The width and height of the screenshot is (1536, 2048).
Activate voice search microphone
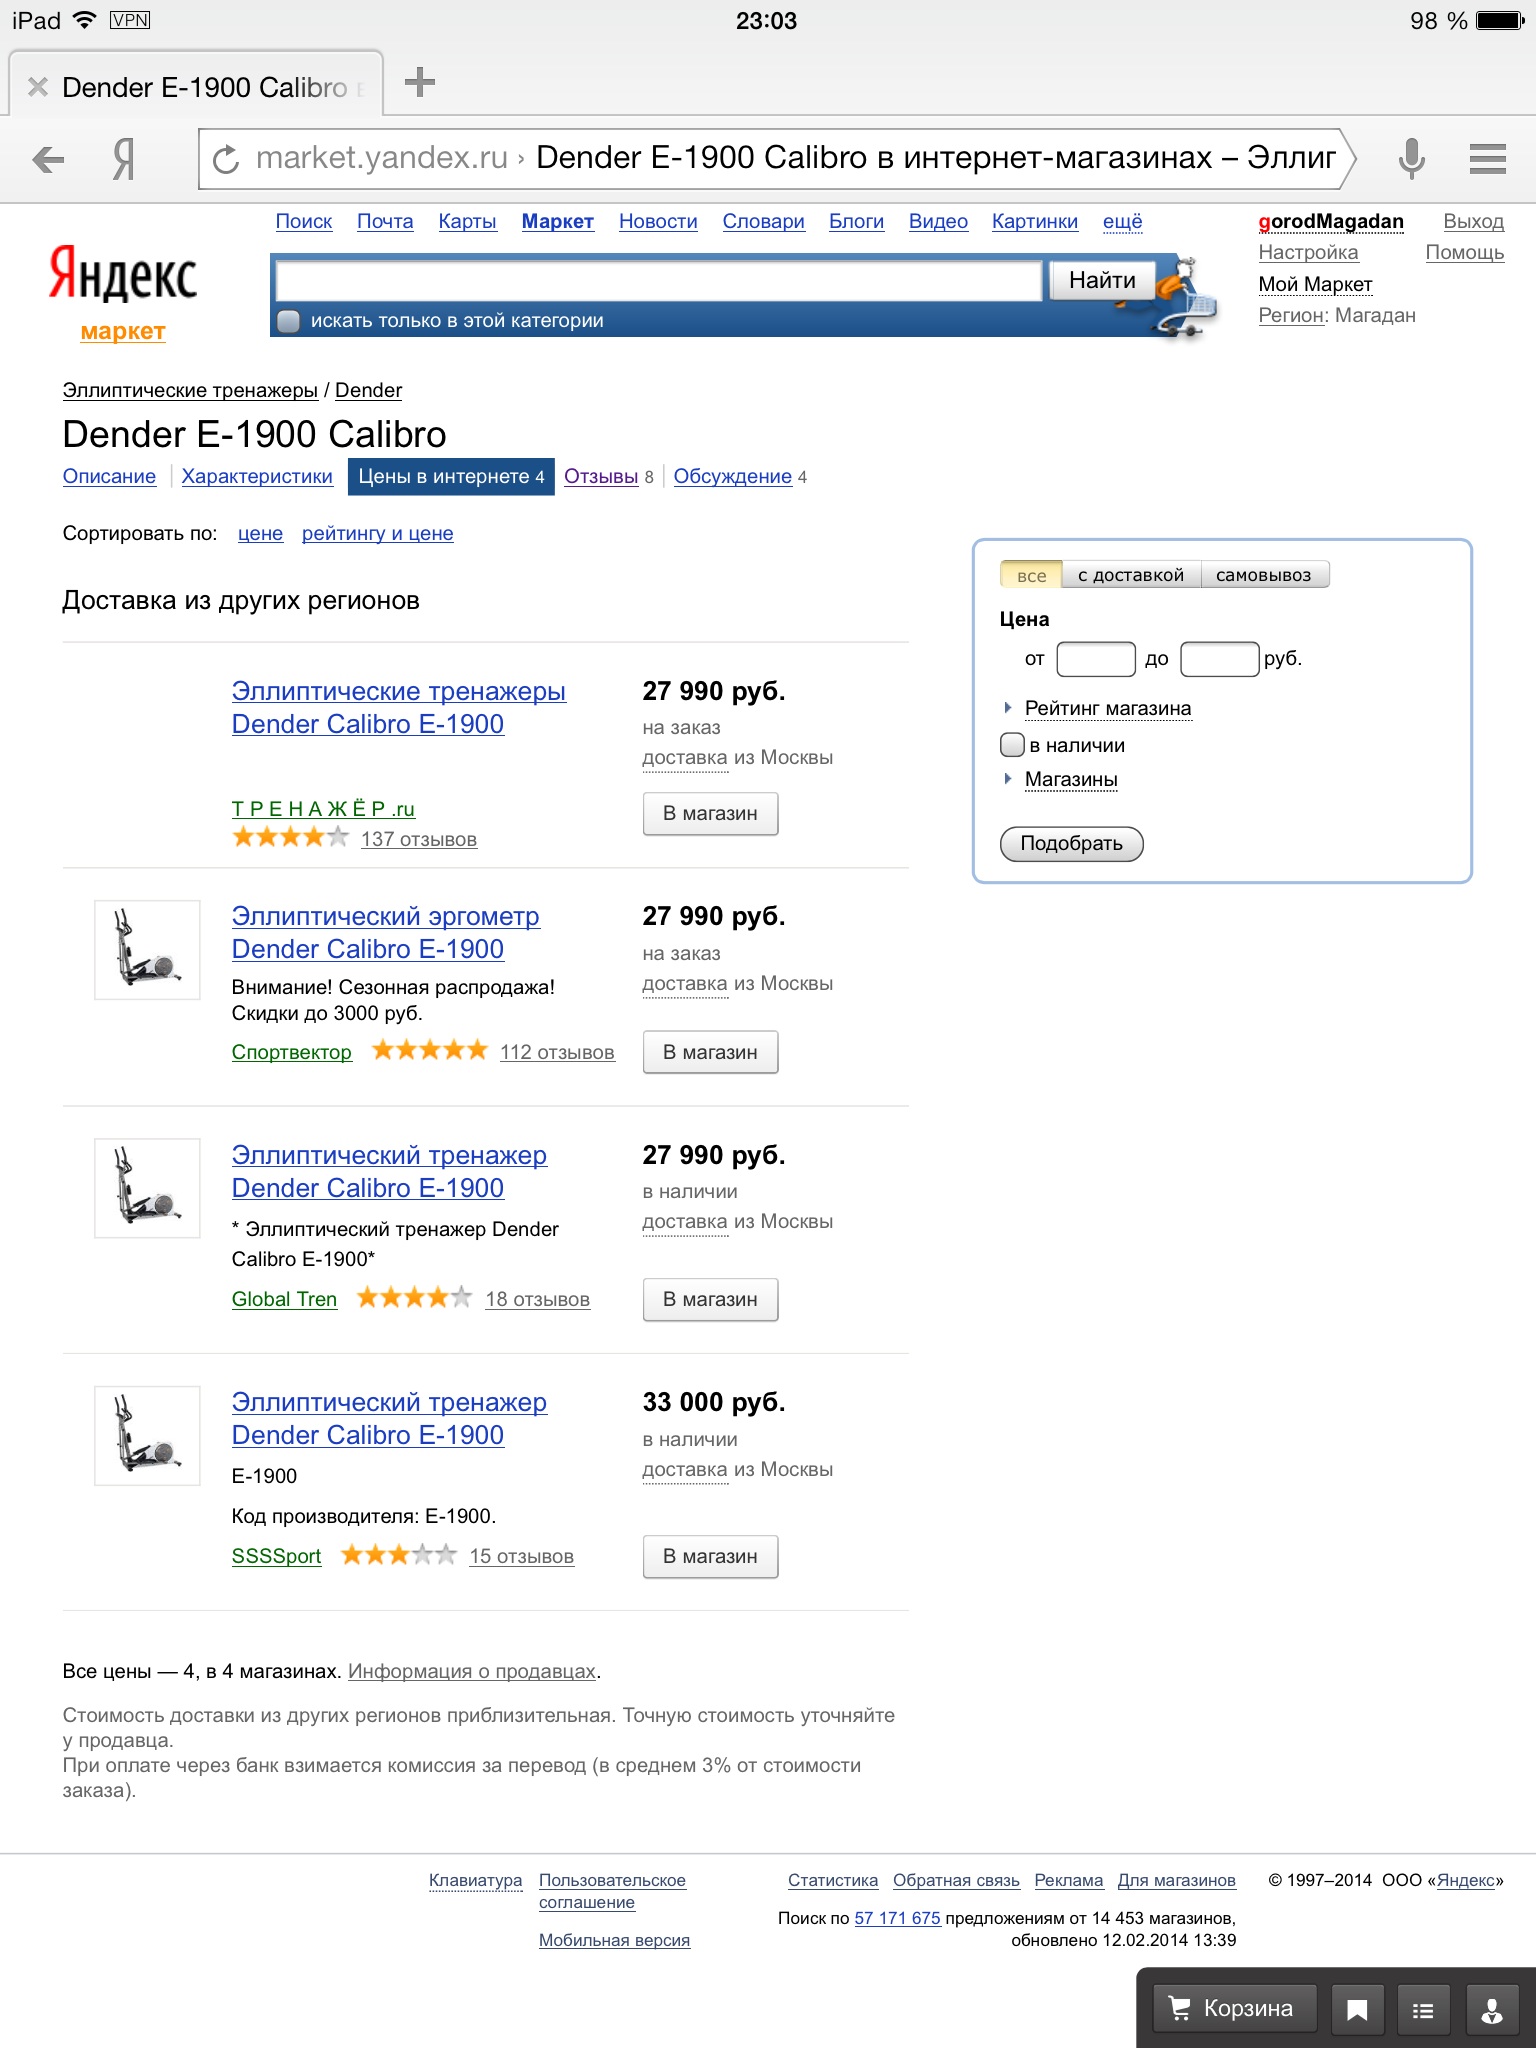pyautogui.click(x=1411, y=159)
